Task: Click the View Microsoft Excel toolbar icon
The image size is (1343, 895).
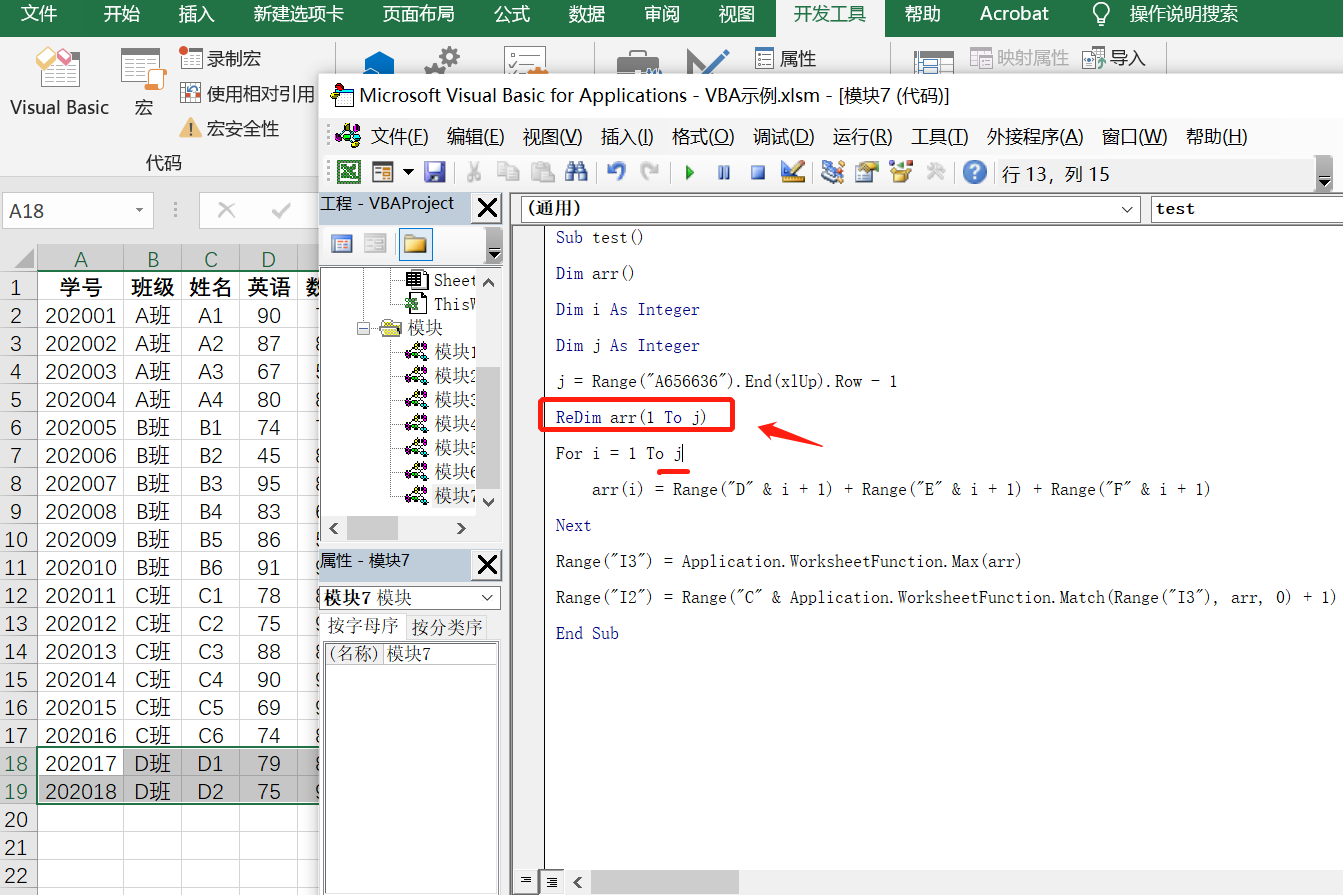Action: coord(348,172)
